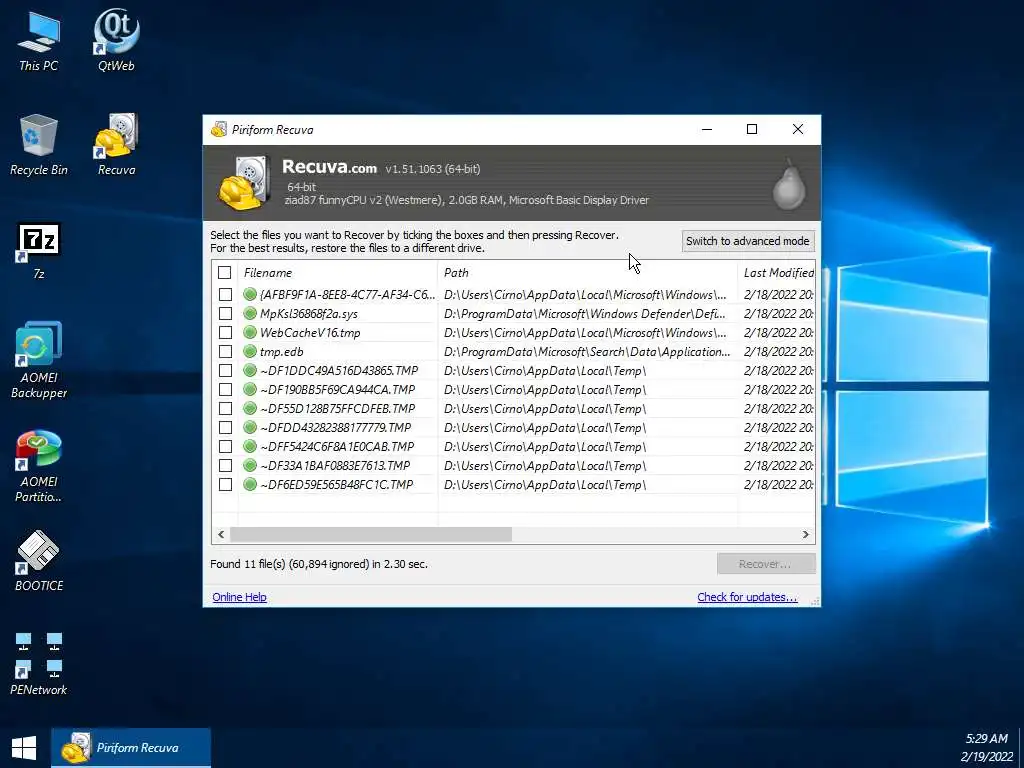Click green status icon for MpKsl36868f2a.sys
Image resolution: width=1024 pixels, height=768 pixels.
pyautogui.click(x=249, y=313)
